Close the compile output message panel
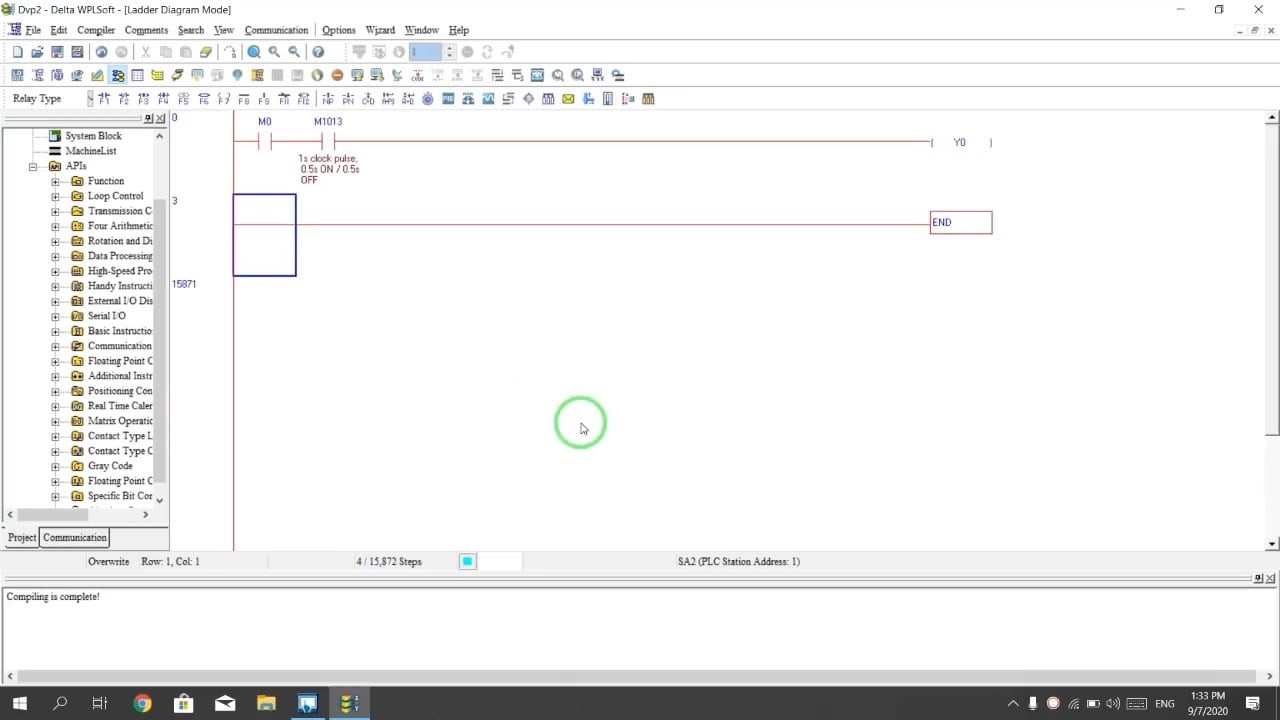The height and width of the screenshot is (720, 1280). [x=1271, y=579]
